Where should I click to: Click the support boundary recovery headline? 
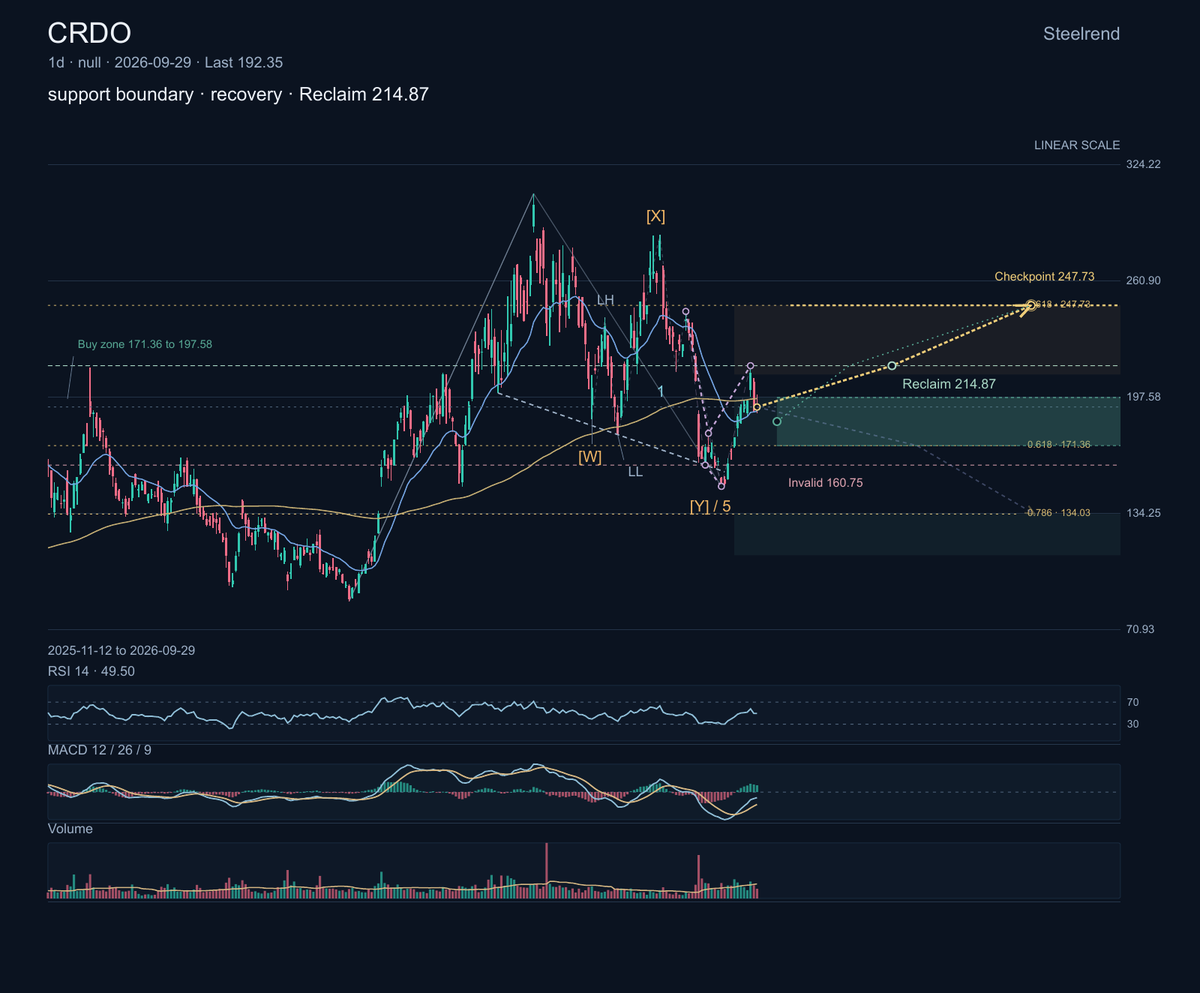pos(238,94)
